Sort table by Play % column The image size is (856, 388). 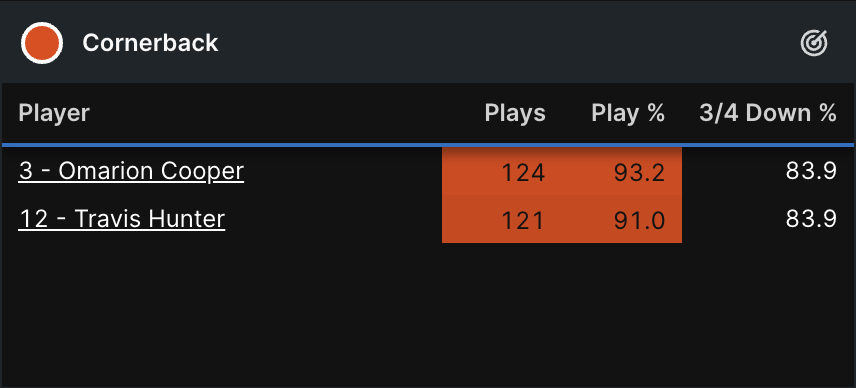coord(628,114)
